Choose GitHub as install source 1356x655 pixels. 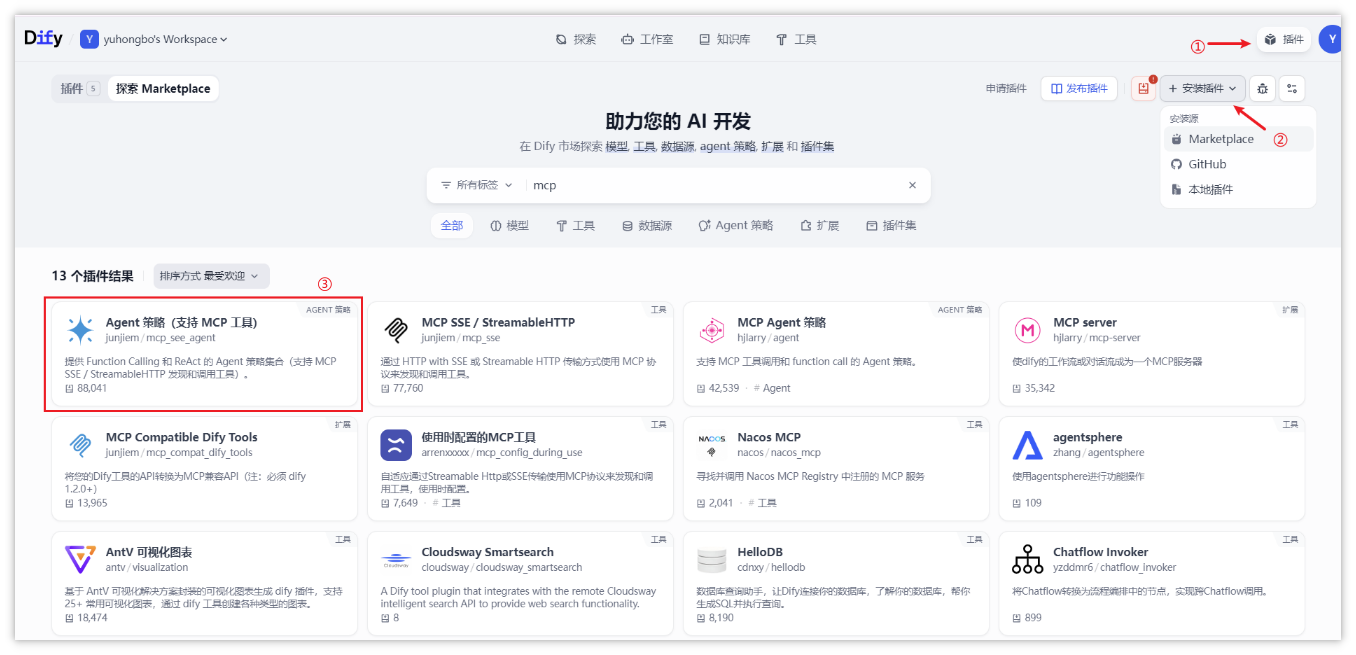[x=1238, y=164]
